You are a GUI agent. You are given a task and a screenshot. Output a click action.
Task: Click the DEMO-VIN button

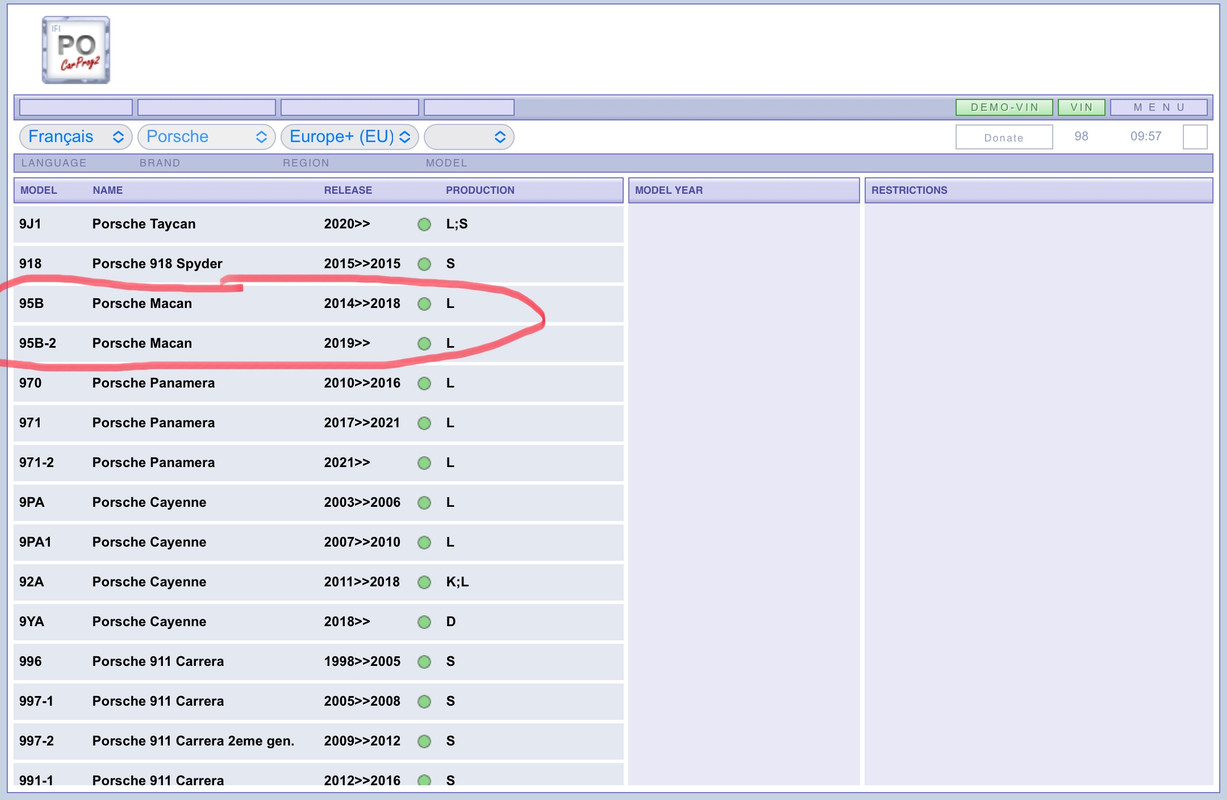point(1004,107)
